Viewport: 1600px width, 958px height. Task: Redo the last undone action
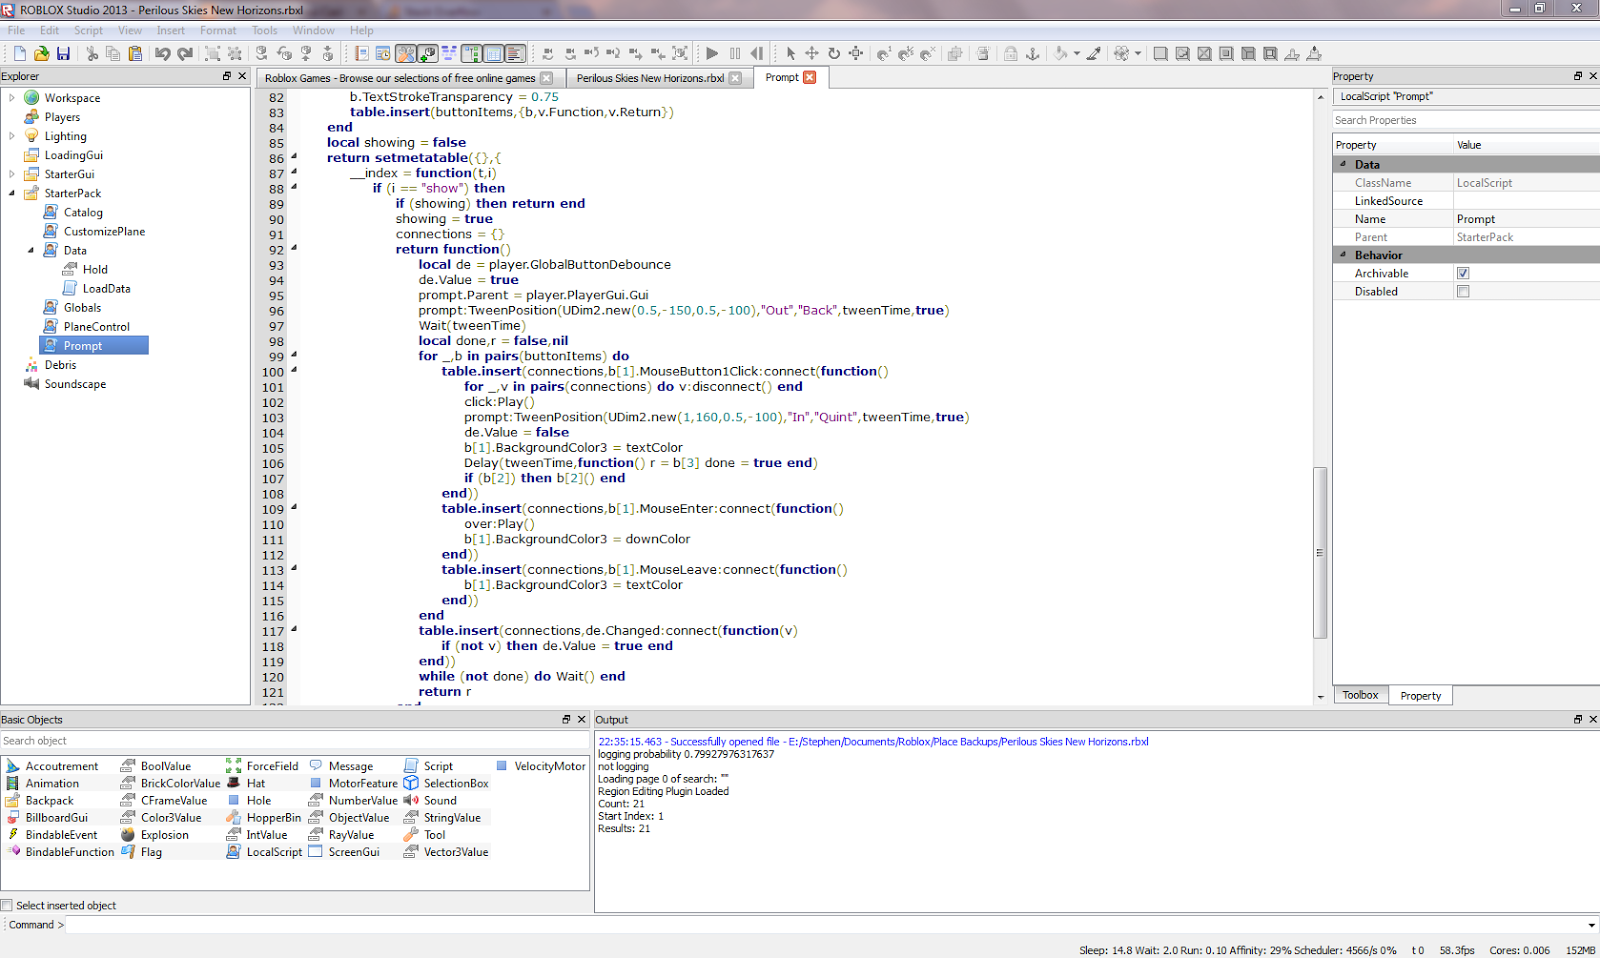coord(184,54)
